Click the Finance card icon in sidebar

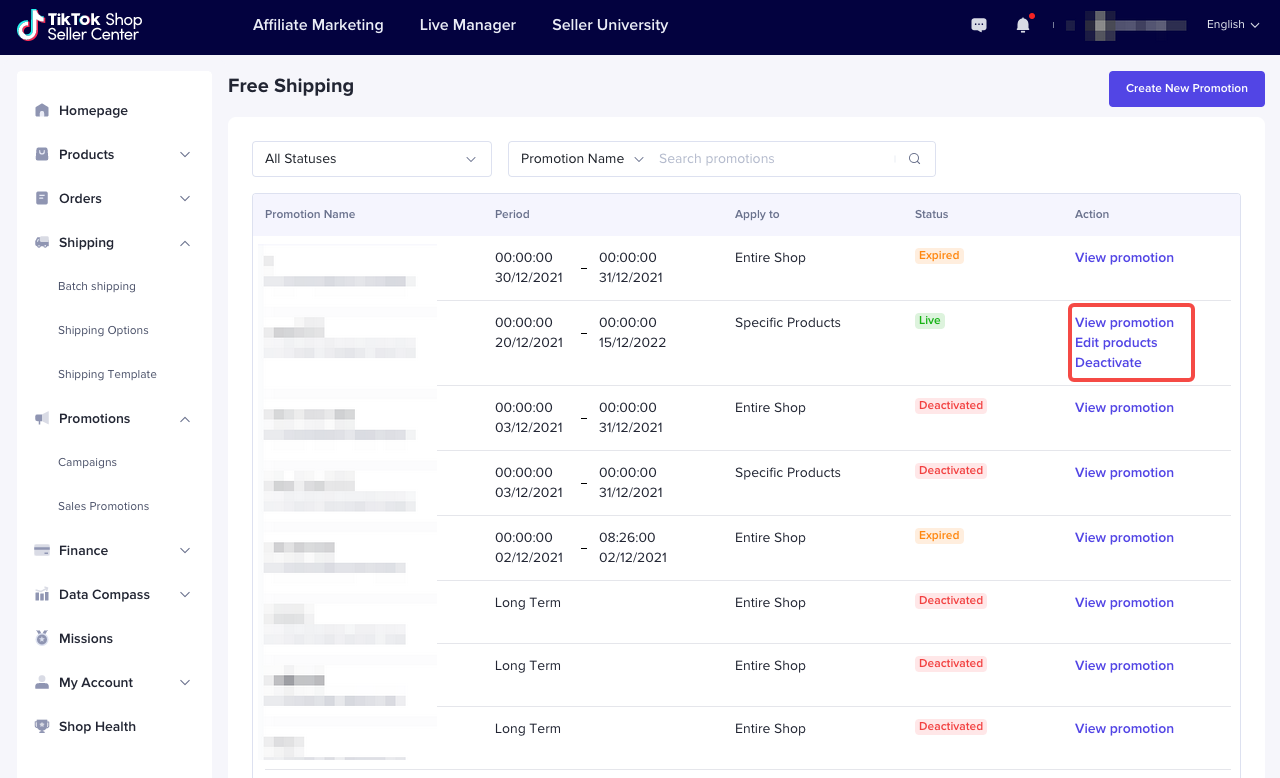point(42,551)
